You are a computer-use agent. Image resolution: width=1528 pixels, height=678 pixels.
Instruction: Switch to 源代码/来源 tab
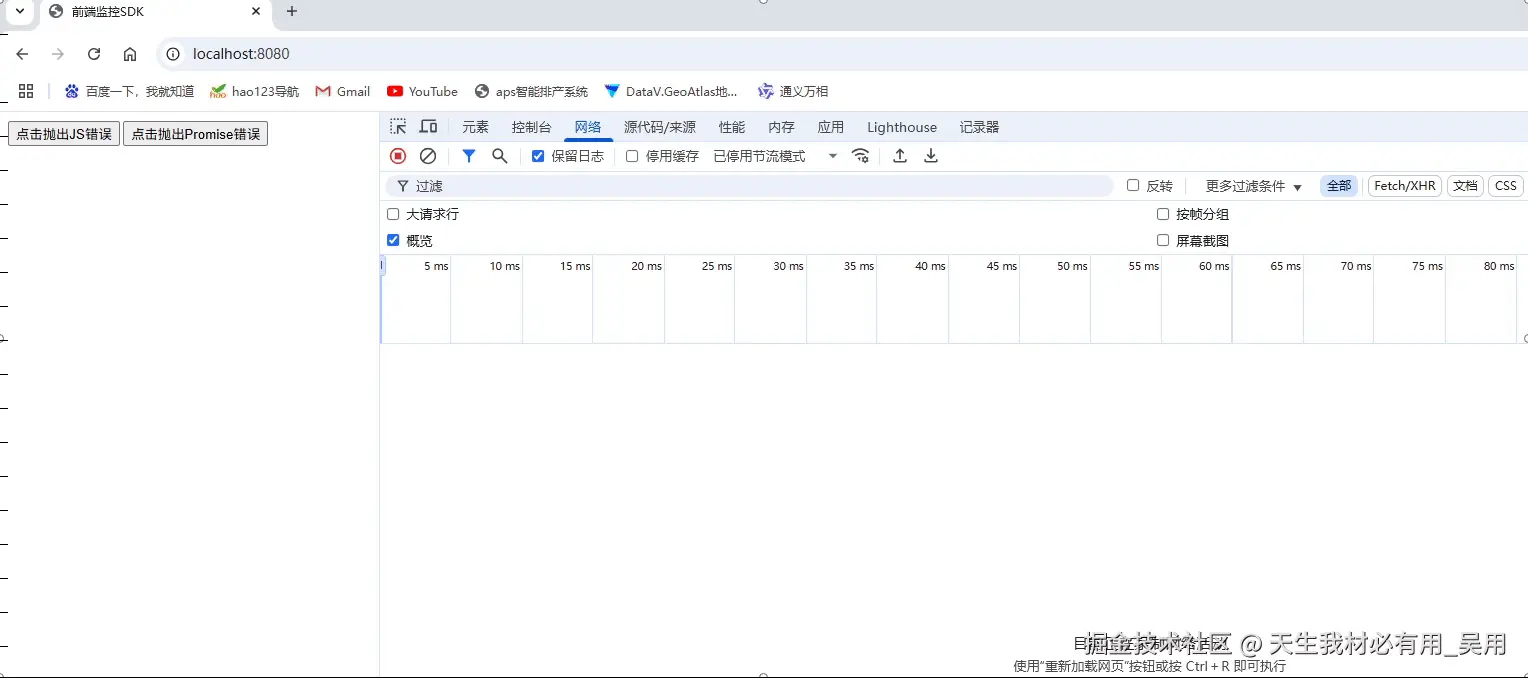coord(660,127)
